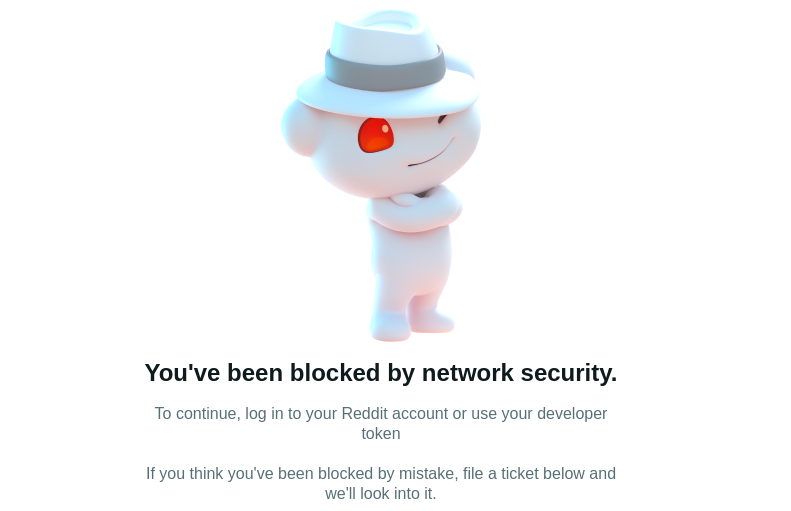The image size is (791, 511).
Task: Click the "we'll look into it." line
Action: pyautogui.click(x=381, y=493)
